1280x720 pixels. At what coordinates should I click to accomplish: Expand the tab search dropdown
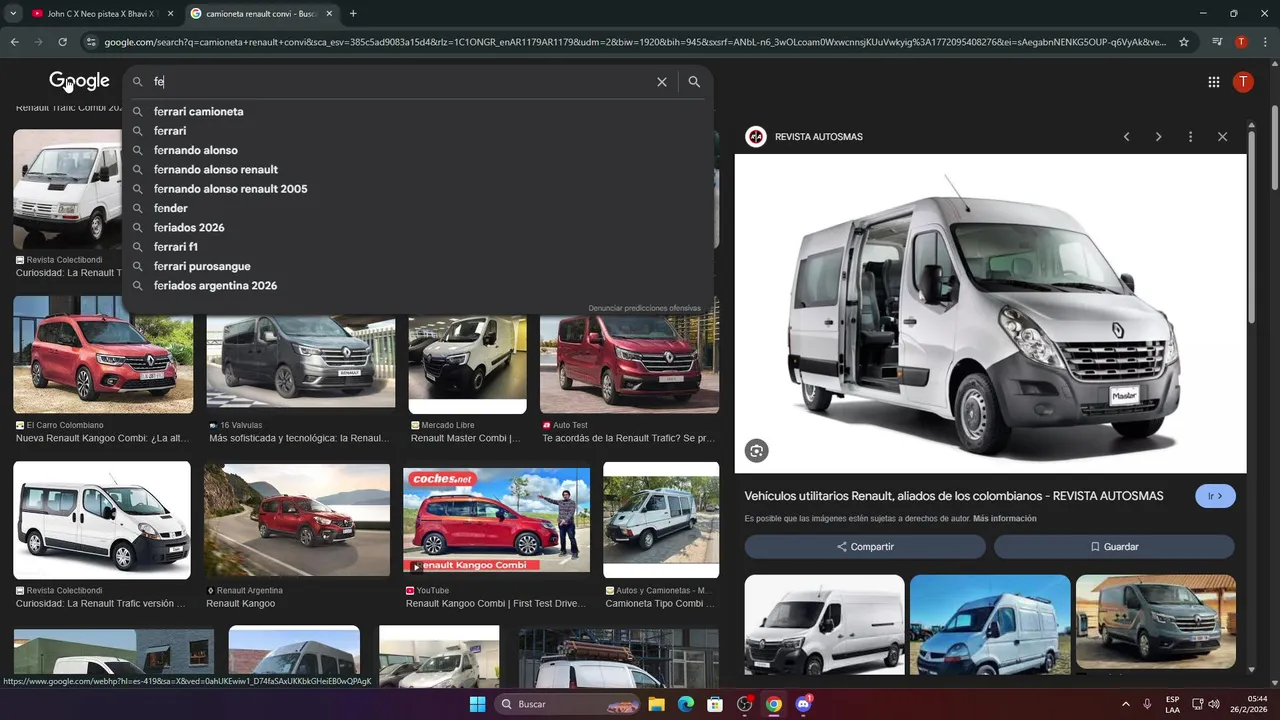coord(13,13)
